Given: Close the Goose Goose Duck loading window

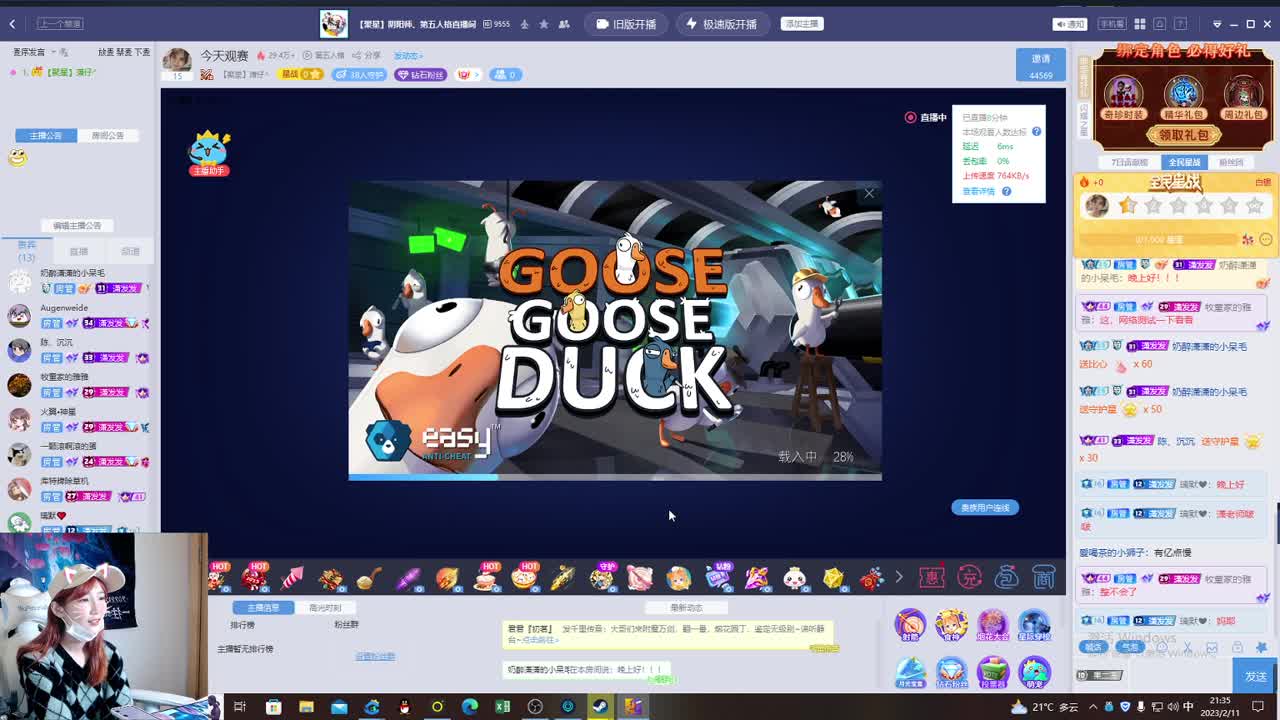Looking at the screenshot, I should 869,193.
